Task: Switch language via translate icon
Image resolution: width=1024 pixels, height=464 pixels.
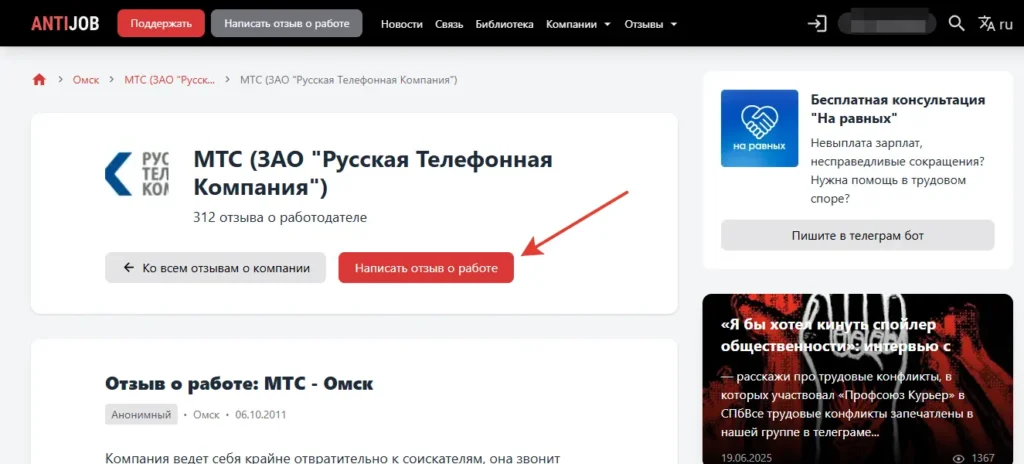Action: coord(986,24)
